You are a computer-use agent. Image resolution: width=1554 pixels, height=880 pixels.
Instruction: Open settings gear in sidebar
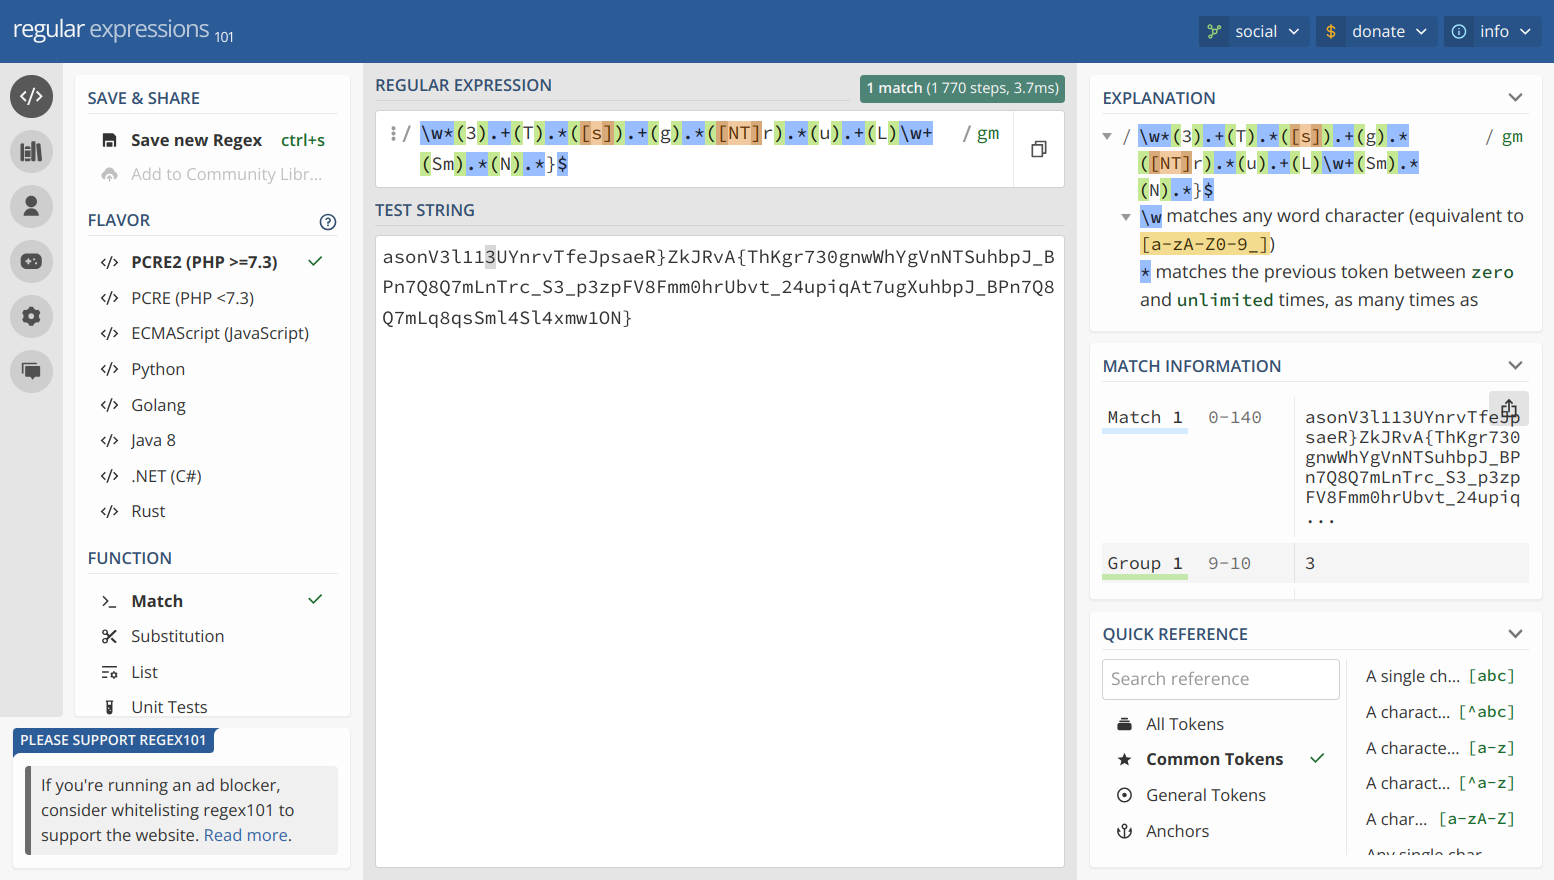31,316
